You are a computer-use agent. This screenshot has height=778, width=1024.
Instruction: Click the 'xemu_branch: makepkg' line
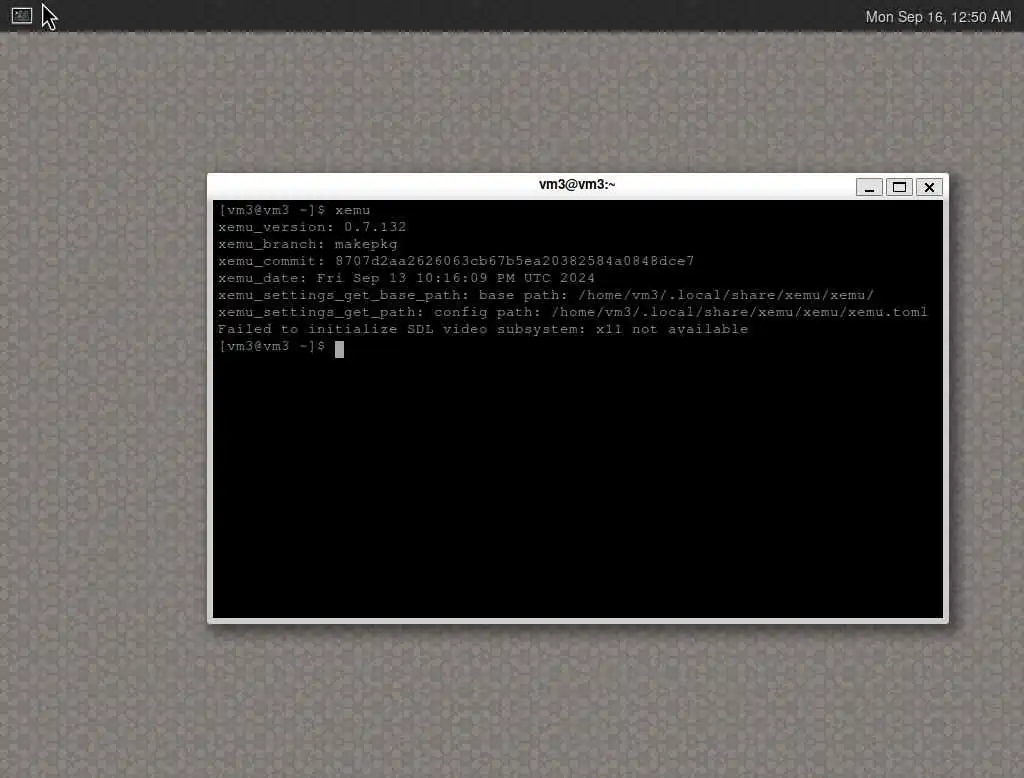click(x=308, y=244)
